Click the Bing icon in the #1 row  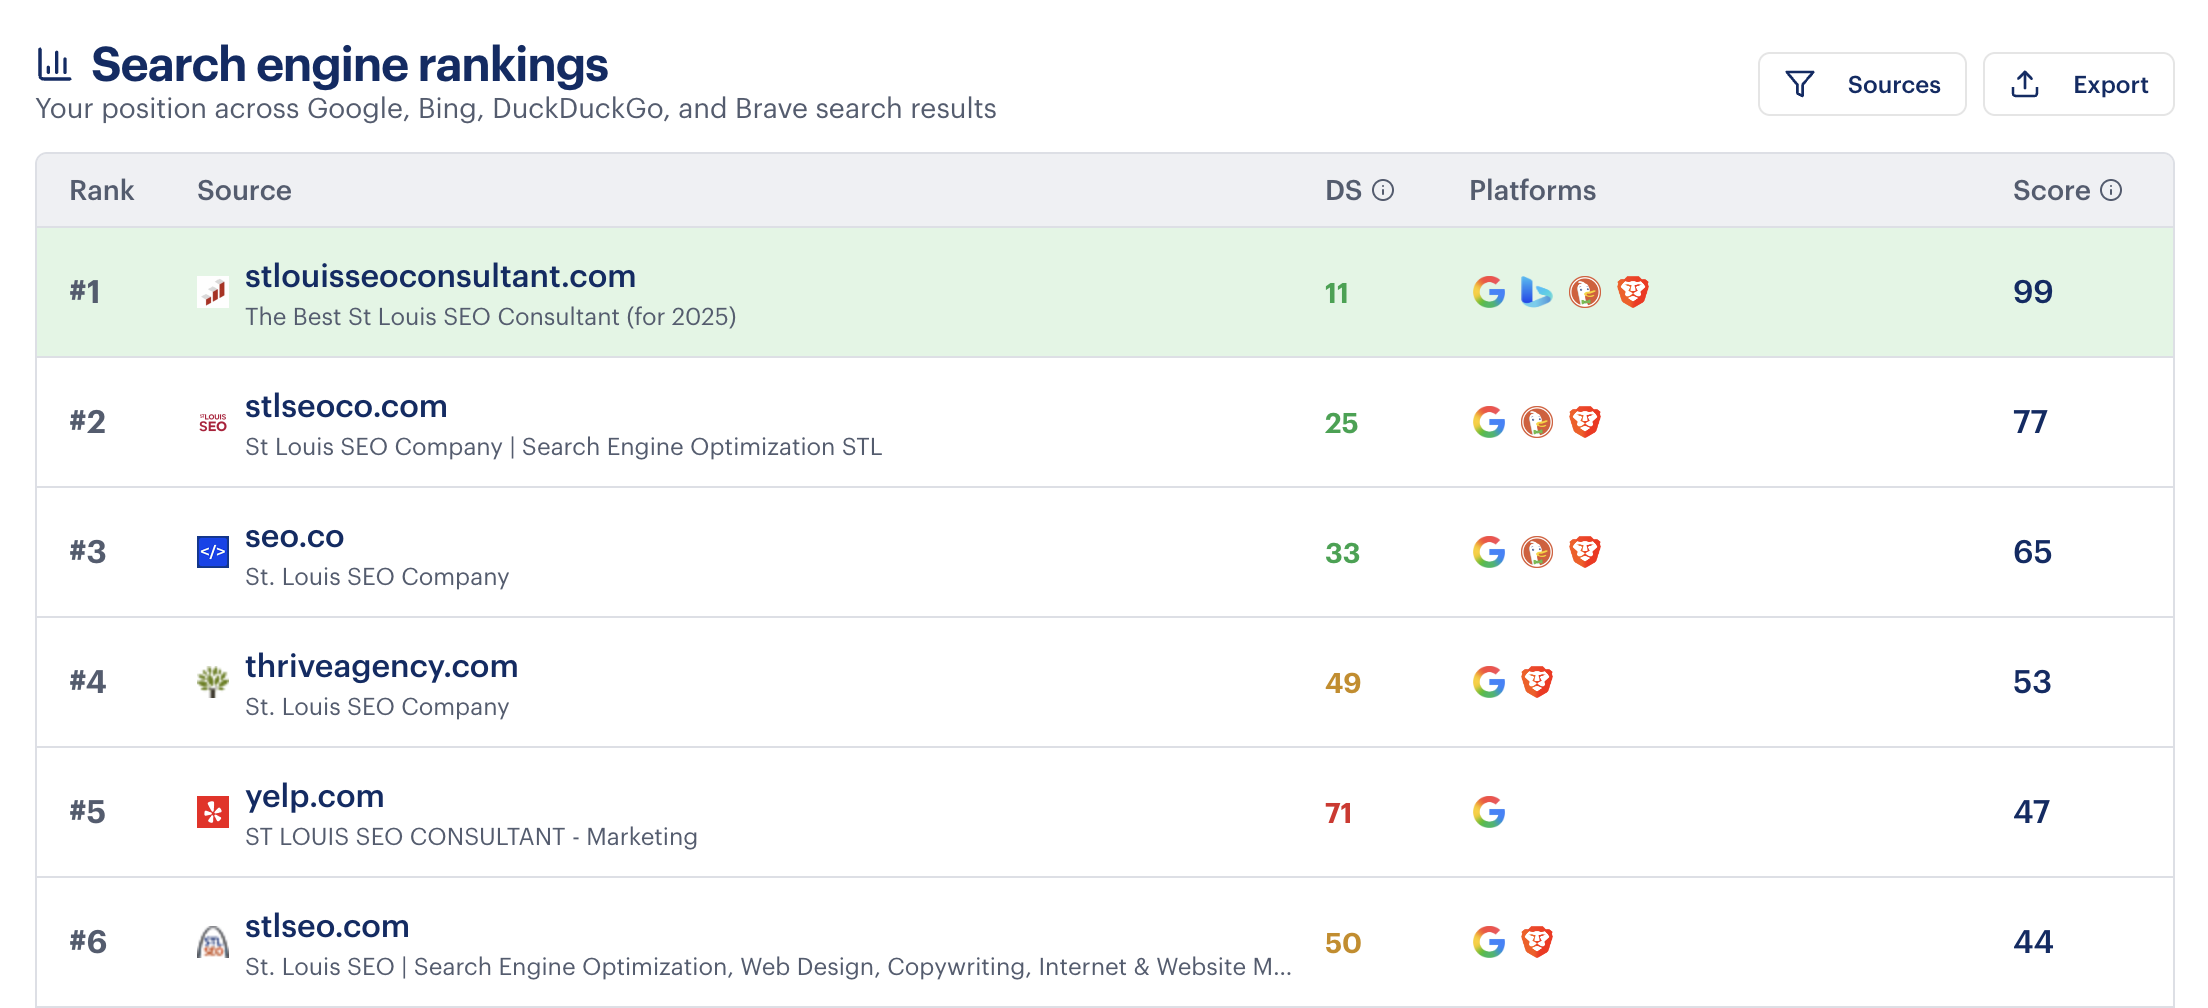pyautogui.click(x=1537, y=292)
